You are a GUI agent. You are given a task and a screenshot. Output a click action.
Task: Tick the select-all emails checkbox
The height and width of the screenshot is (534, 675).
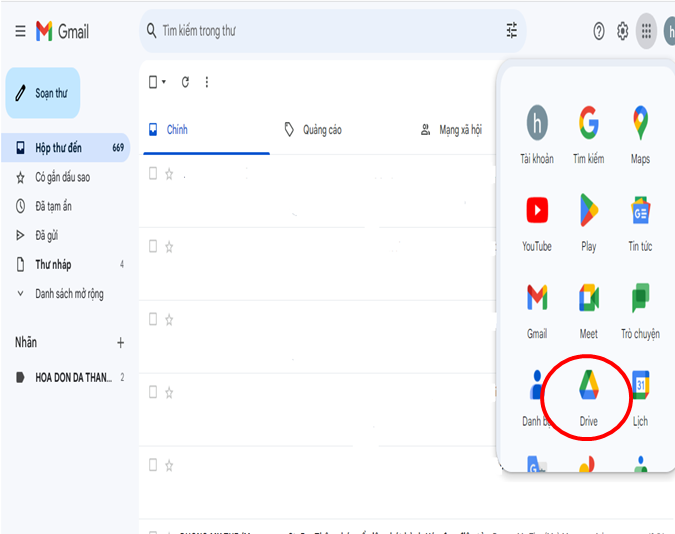click(153, 82)
